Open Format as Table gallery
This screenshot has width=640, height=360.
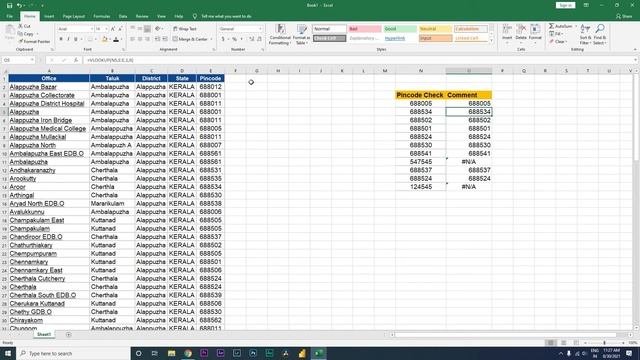(301, 34)
